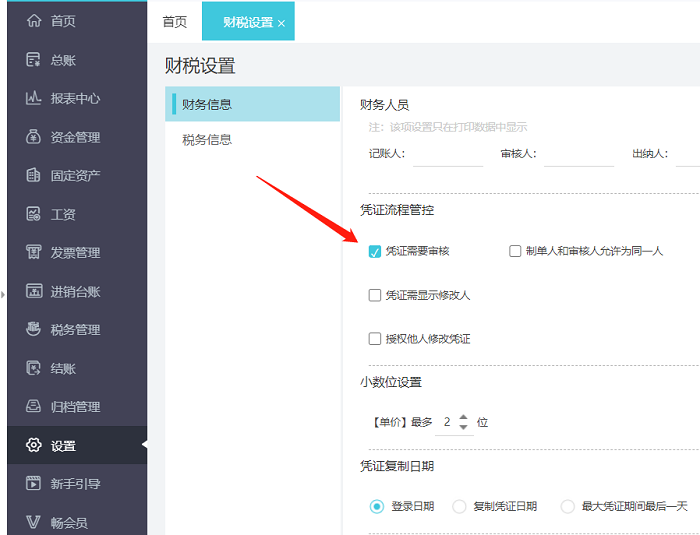Click the 审核人 input field
Image resolution: width=700 pixels, height=535 pixels.
point(579,155)
